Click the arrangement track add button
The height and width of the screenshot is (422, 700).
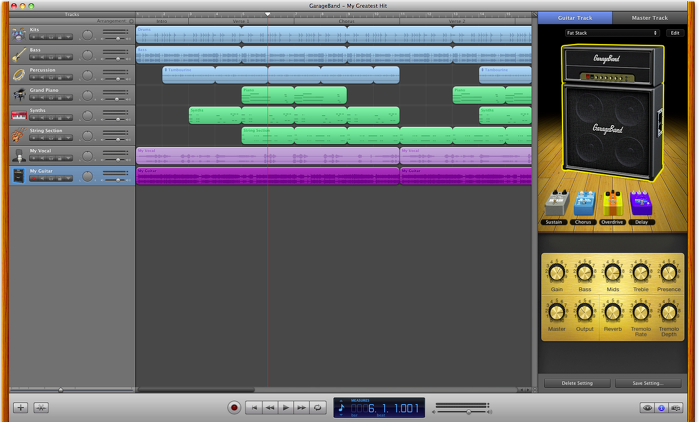pos(131,21)
